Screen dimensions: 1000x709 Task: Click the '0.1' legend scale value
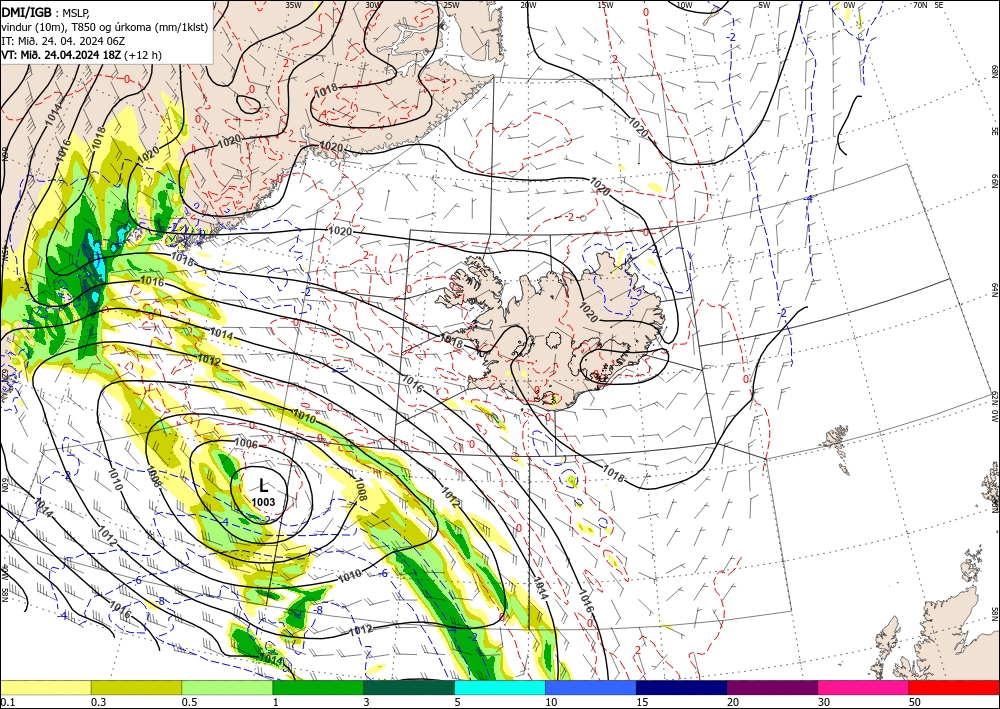8,702
